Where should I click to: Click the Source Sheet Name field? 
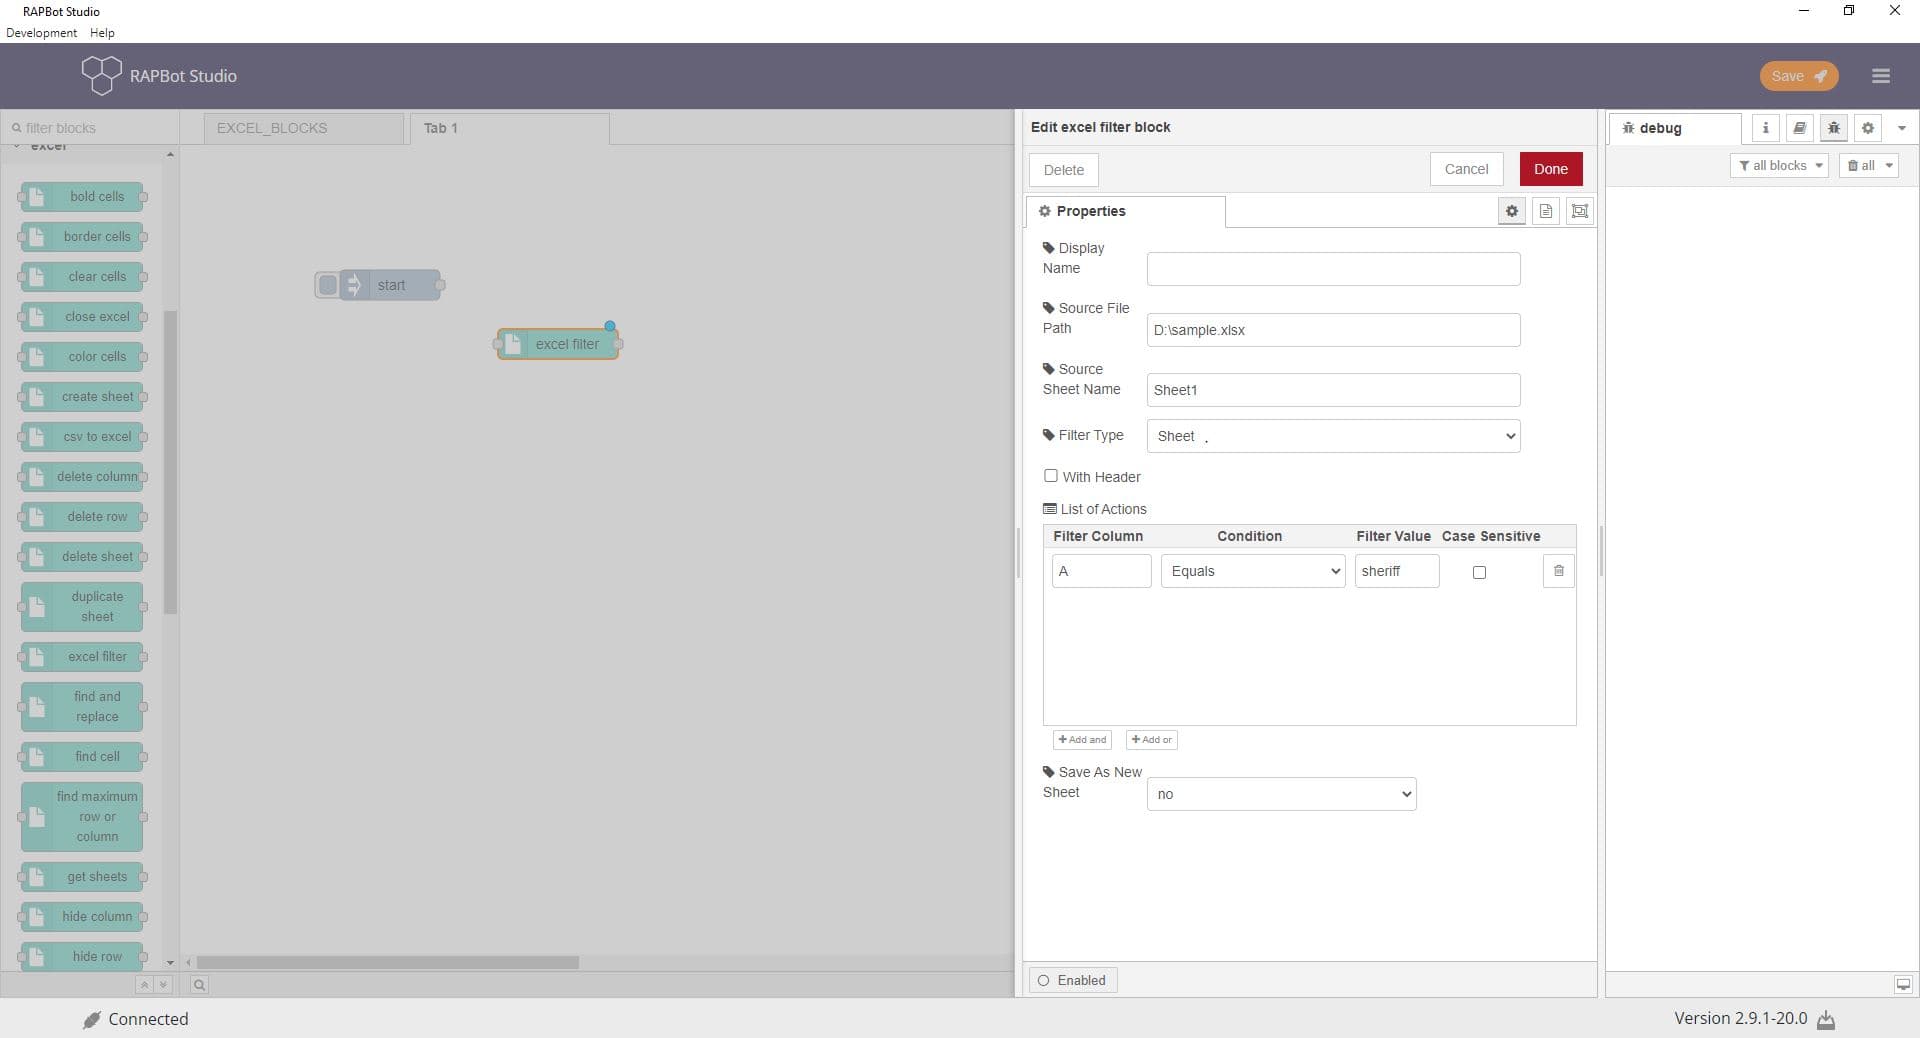click(x=1333, y=390)
